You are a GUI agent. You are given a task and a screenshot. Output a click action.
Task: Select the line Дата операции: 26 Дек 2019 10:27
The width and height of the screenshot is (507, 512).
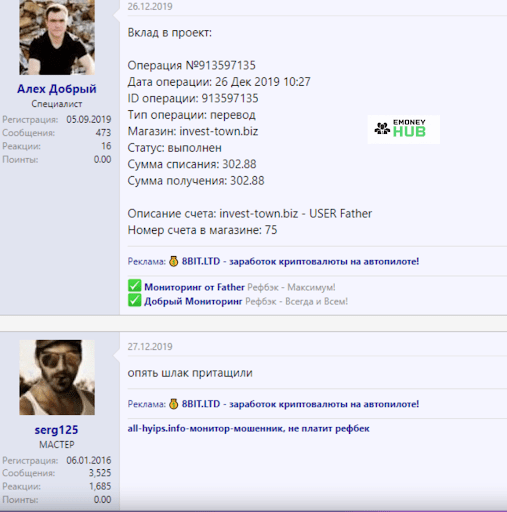tap(219, 82)
